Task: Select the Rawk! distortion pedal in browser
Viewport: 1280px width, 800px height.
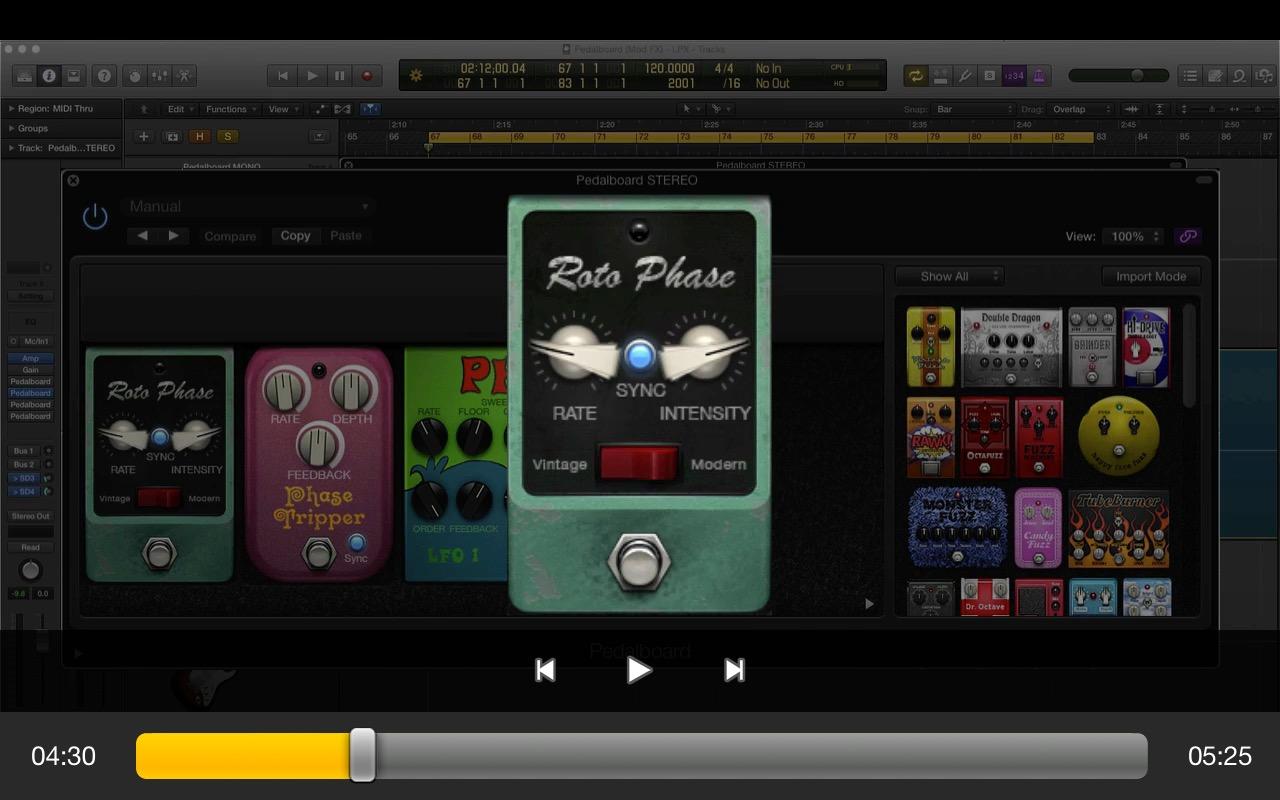Action: [x=931, y=437]
